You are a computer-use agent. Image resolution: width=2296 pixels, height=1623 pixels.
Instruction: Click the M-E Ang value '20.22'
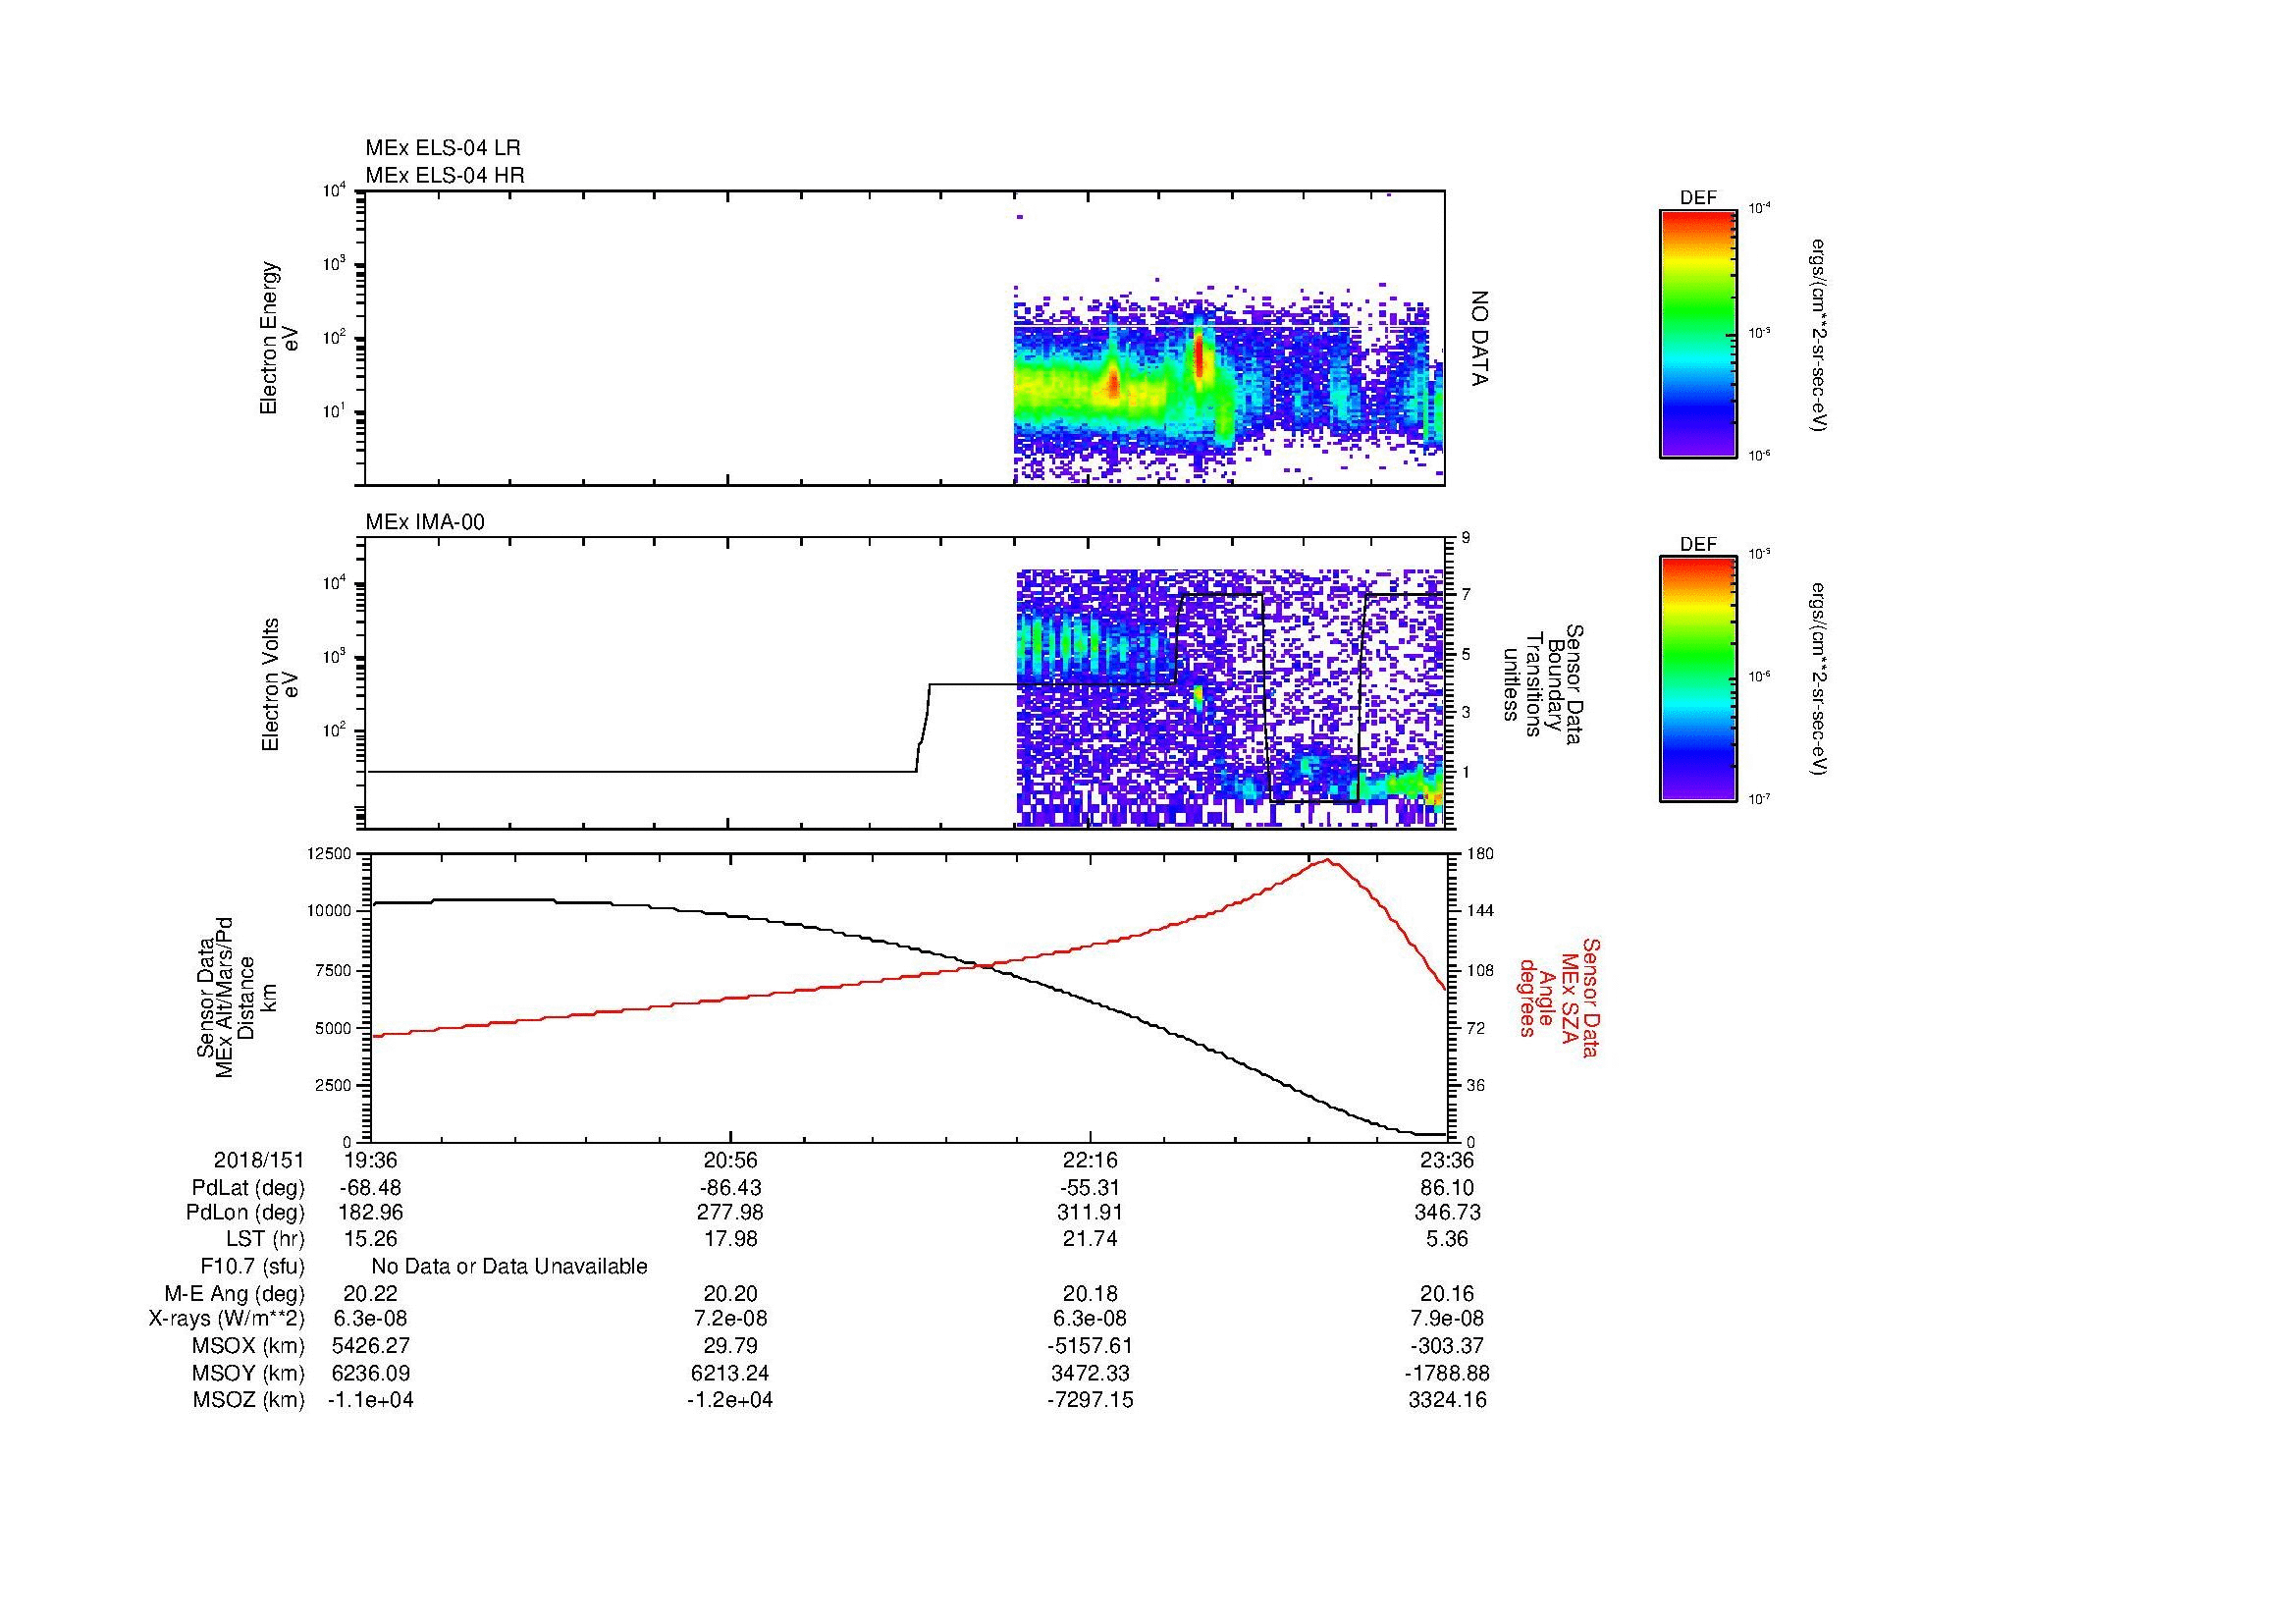tap(371, 1293)
